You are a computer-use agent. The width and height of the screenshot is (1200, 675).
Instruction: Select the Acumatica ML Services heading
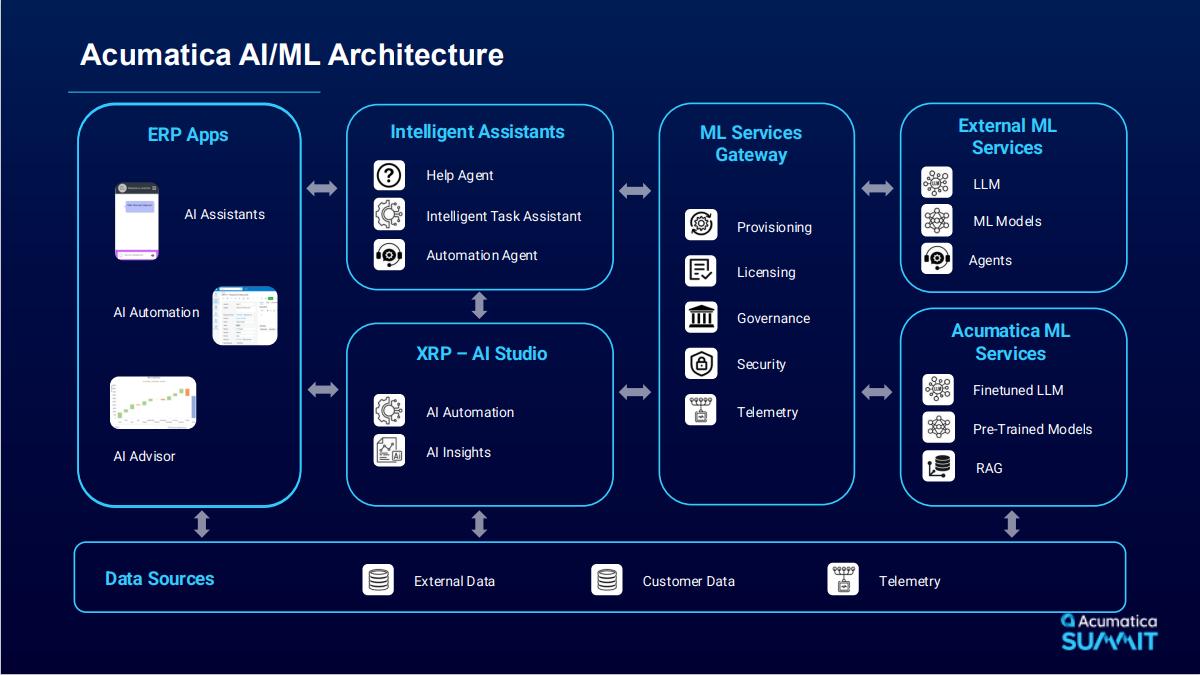[x=1010, y=342]
